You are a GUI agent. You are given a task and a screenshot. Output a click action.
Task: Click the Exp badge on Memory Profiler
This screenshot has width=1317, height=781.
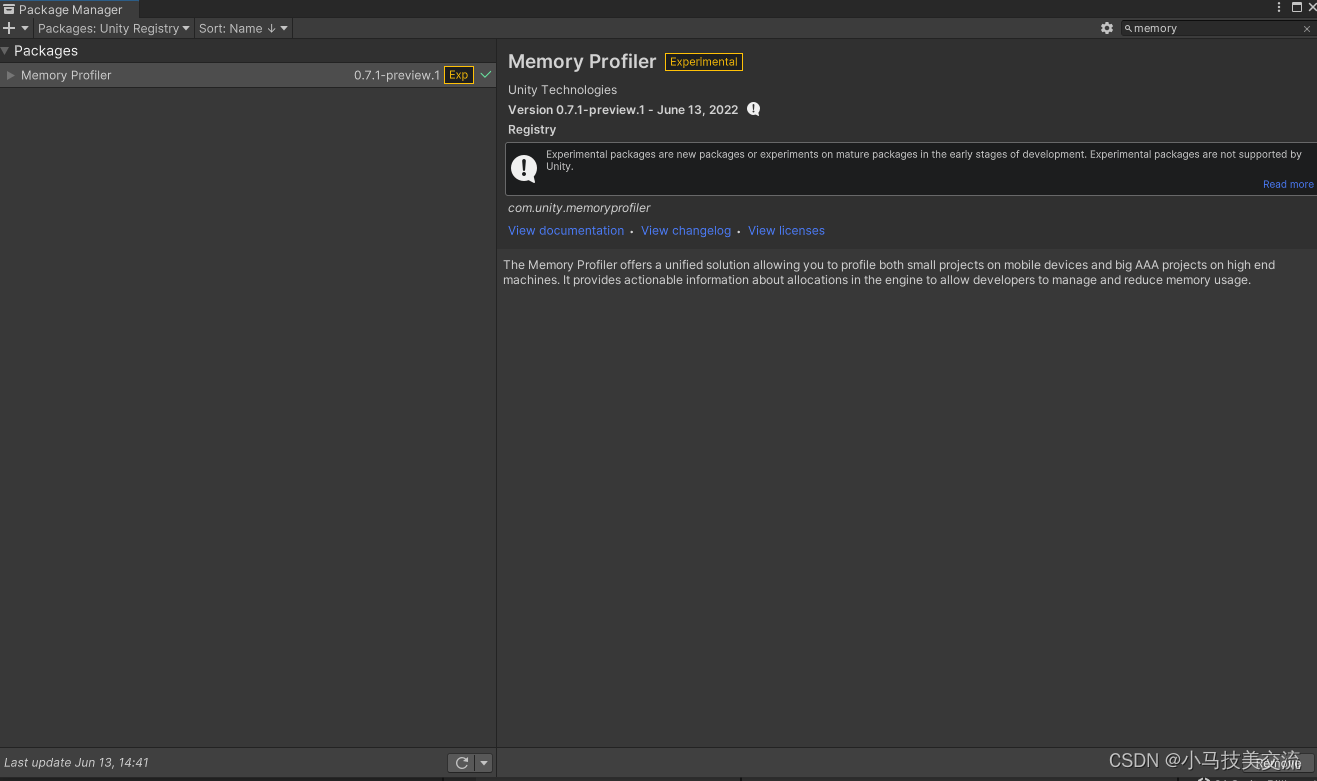(x=458, y=74)
